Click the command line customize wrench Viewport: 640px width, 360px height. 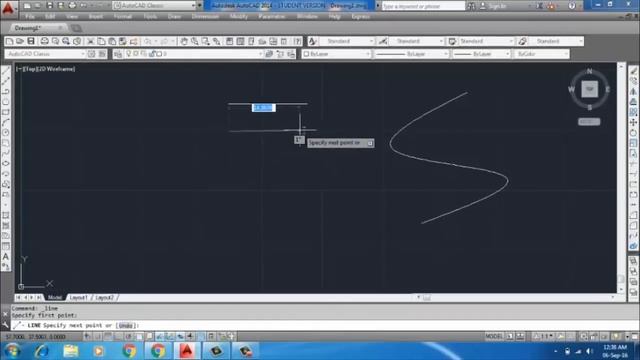pos(5,325)
